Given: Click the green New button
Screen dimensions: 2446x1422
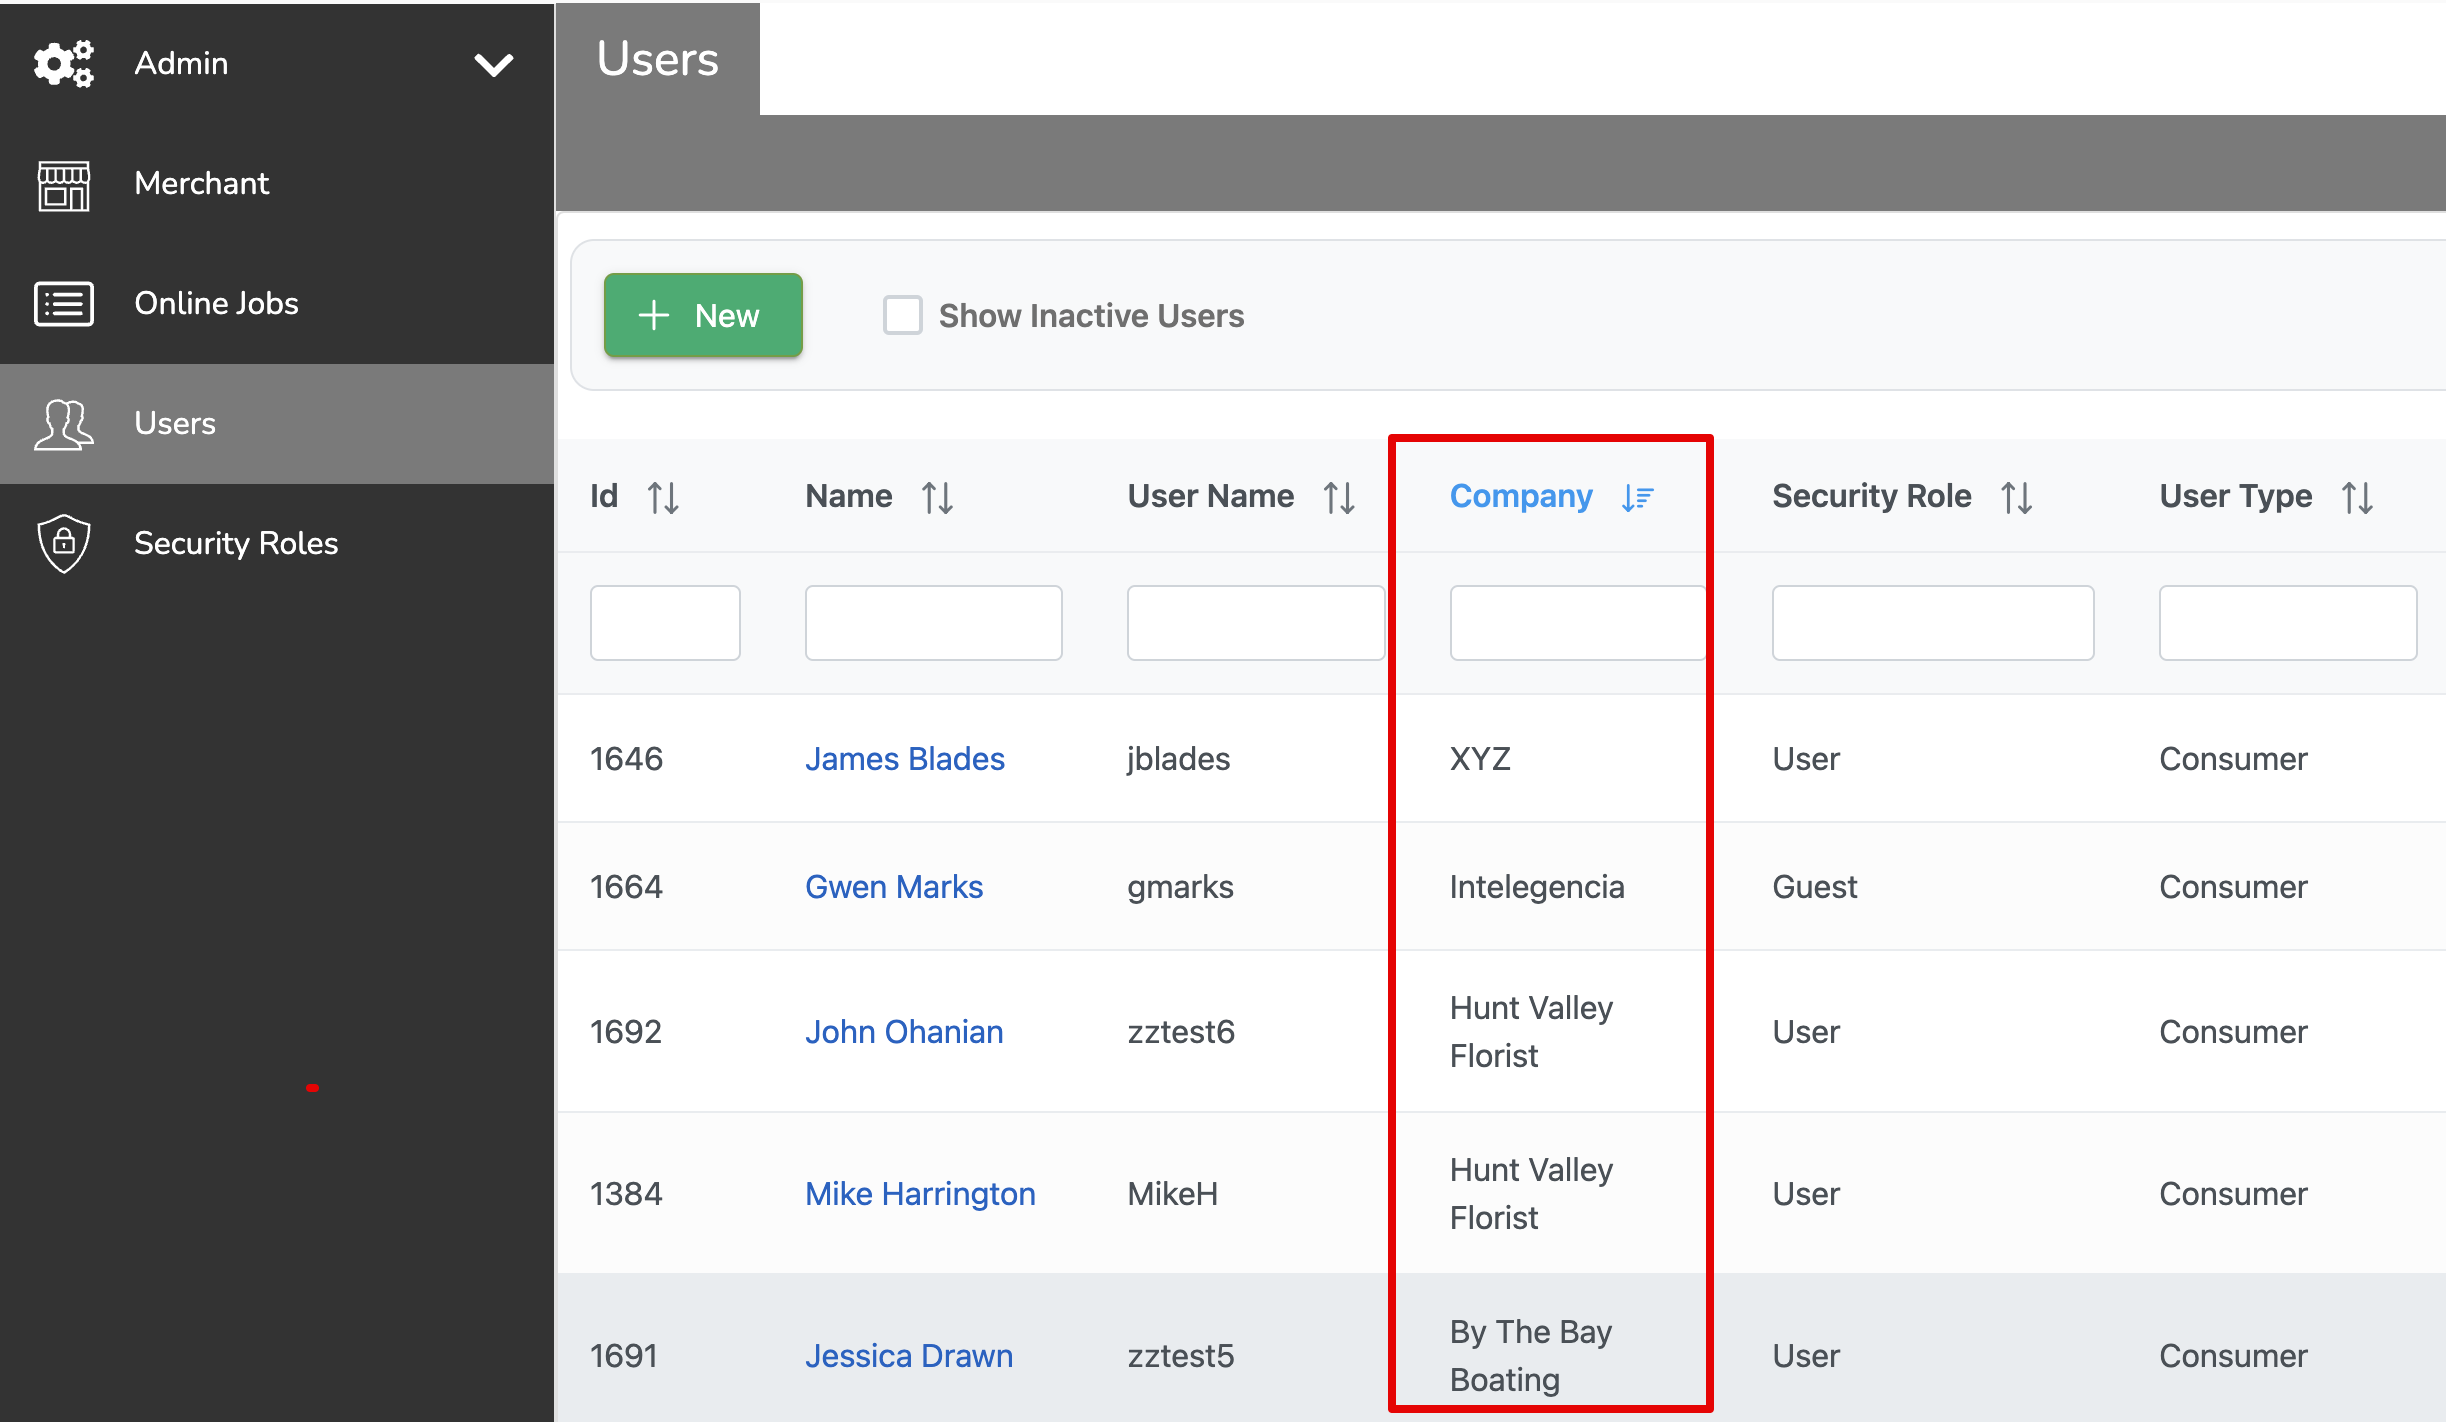Looking at the screenshot, I should tap(703, 315).
